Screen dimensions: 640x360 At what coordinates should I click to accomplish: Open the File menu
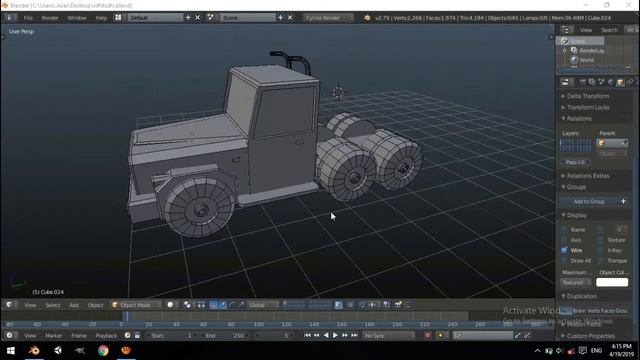click(28, 18)
